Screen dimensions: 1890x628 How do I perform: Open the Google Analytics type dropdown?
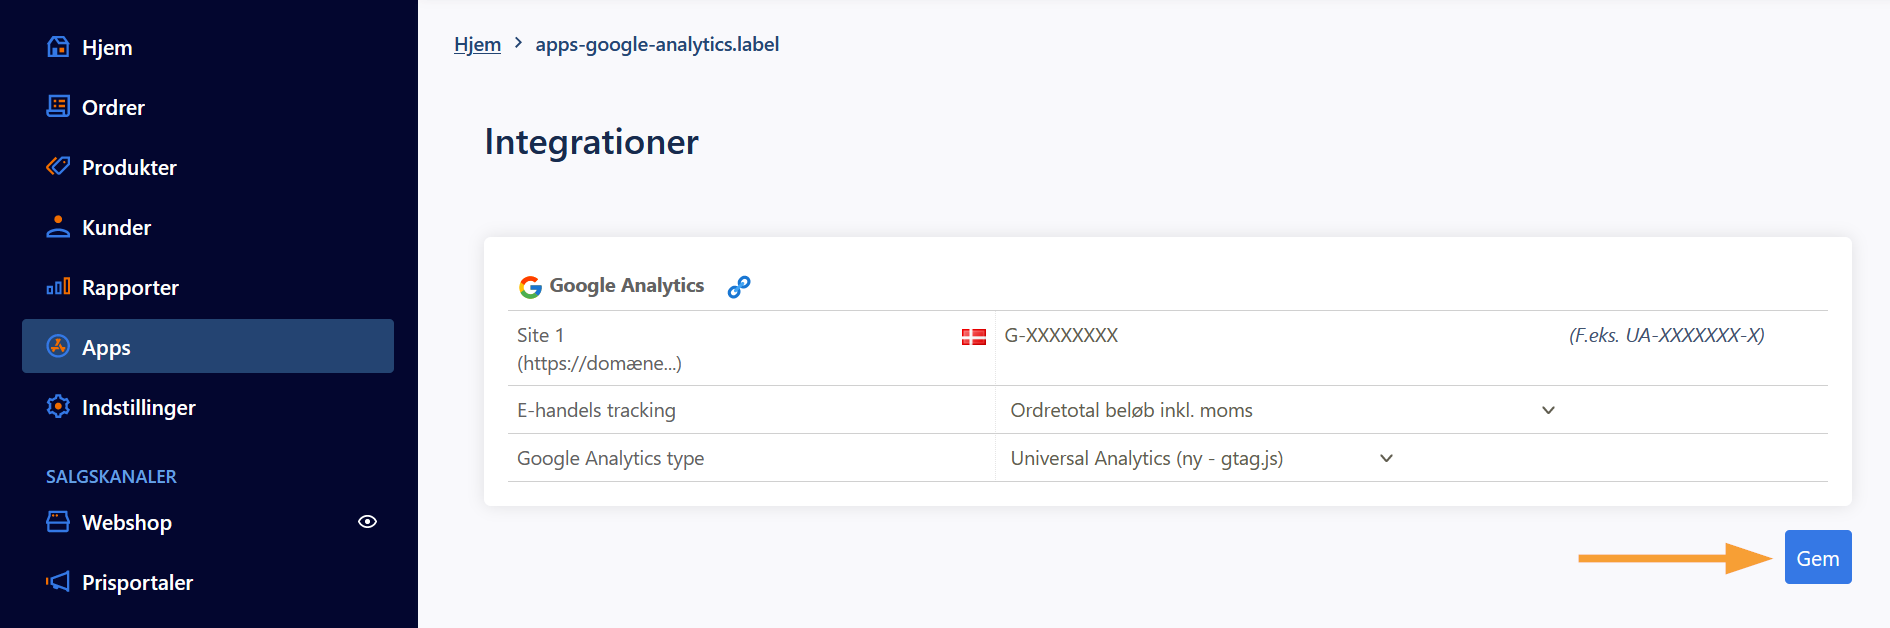1202,458
